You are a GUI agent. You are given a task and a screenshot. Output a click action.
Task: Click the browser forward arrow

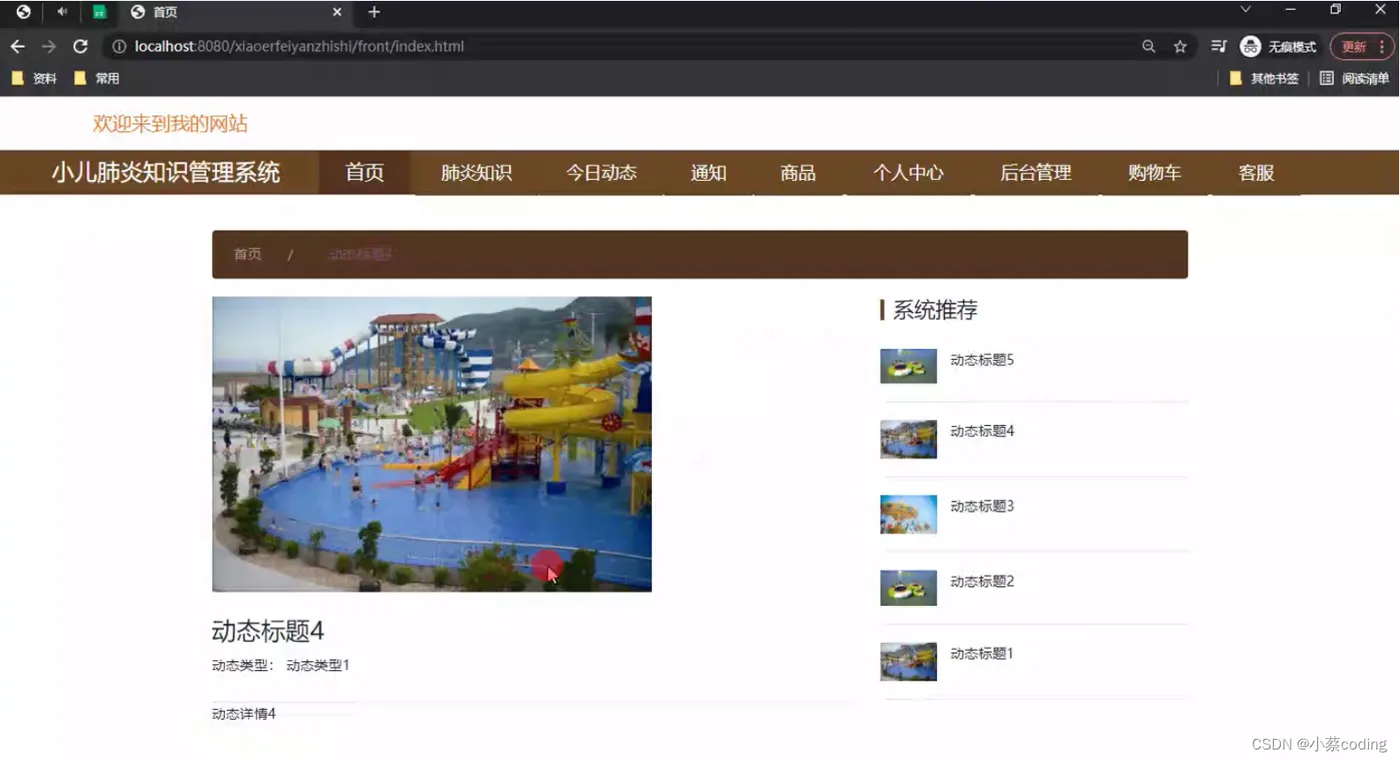click(48, 46)
